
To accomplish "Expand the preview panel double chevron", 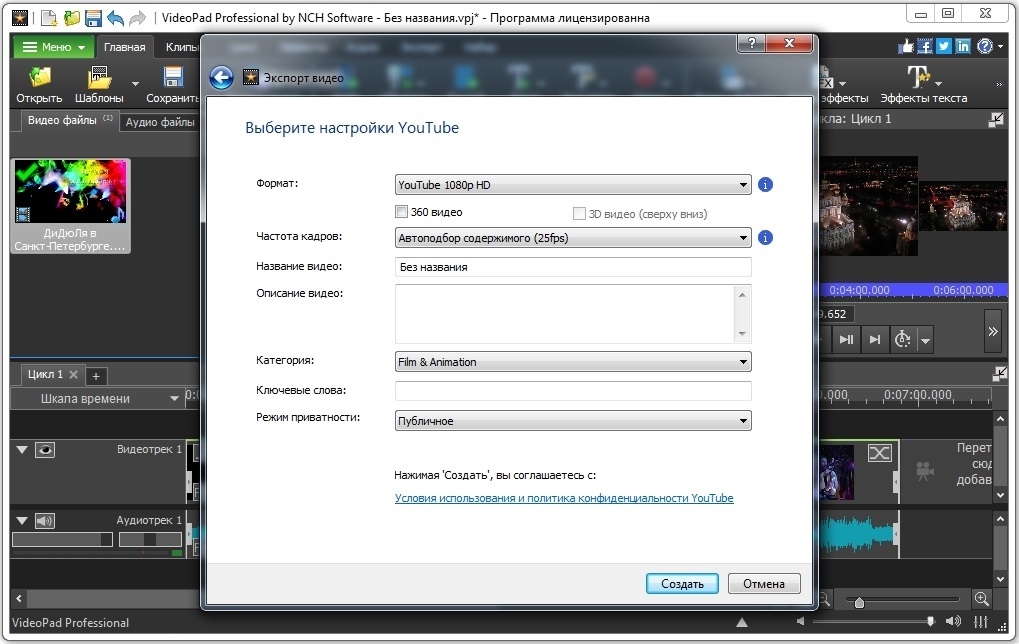I will click(x=992, y=331).
